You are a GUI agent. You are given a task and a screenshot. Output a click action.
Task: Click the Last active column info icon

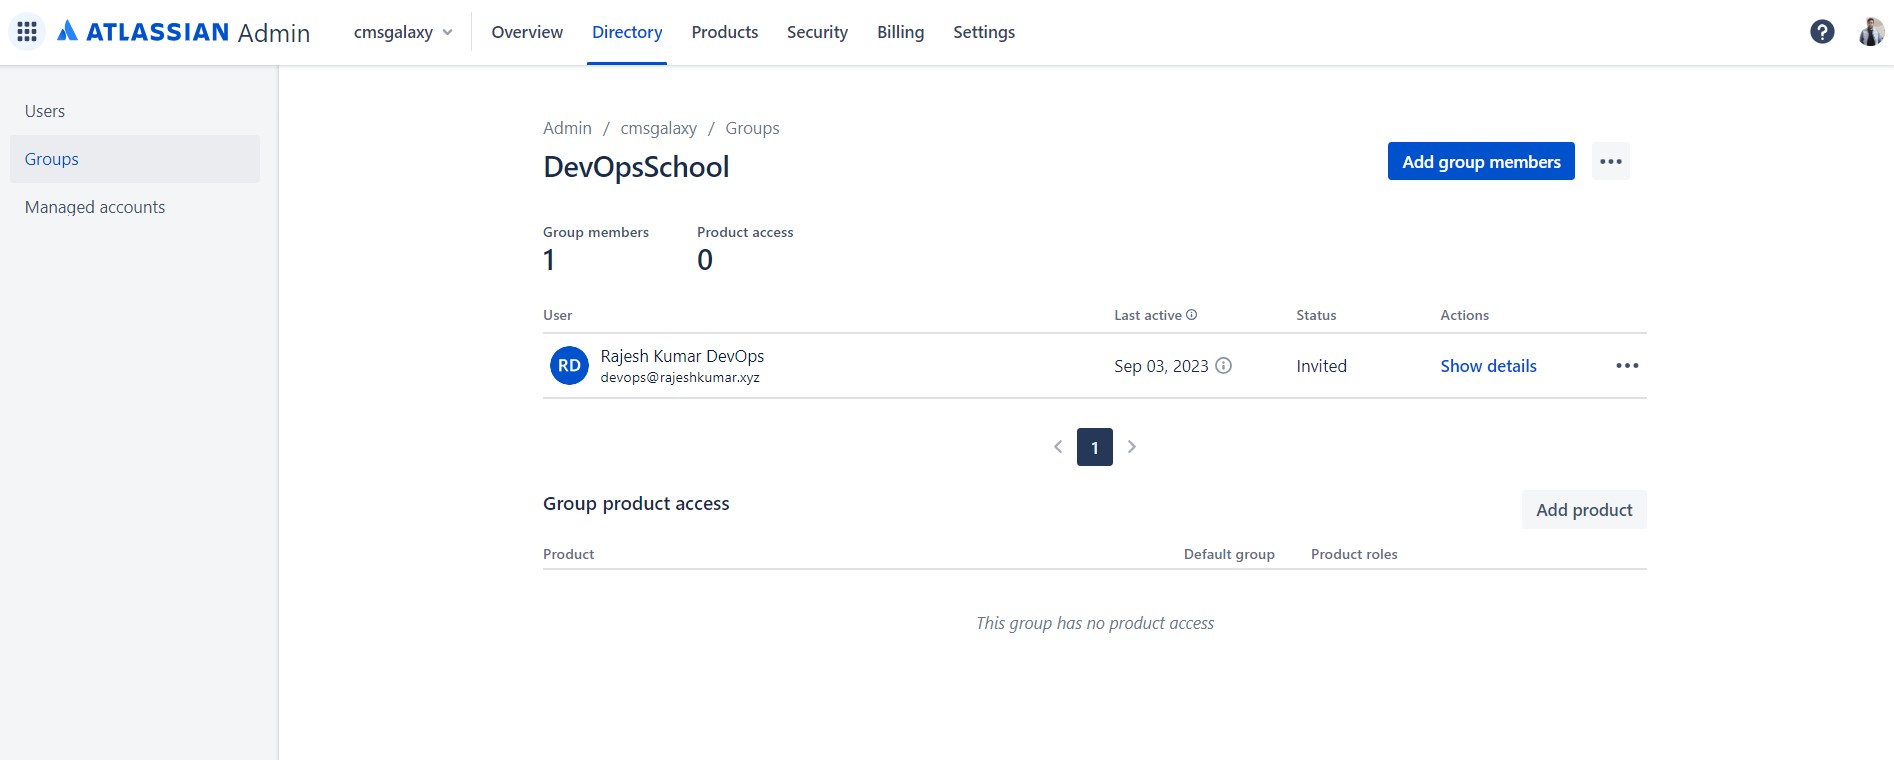[1191, 315]
